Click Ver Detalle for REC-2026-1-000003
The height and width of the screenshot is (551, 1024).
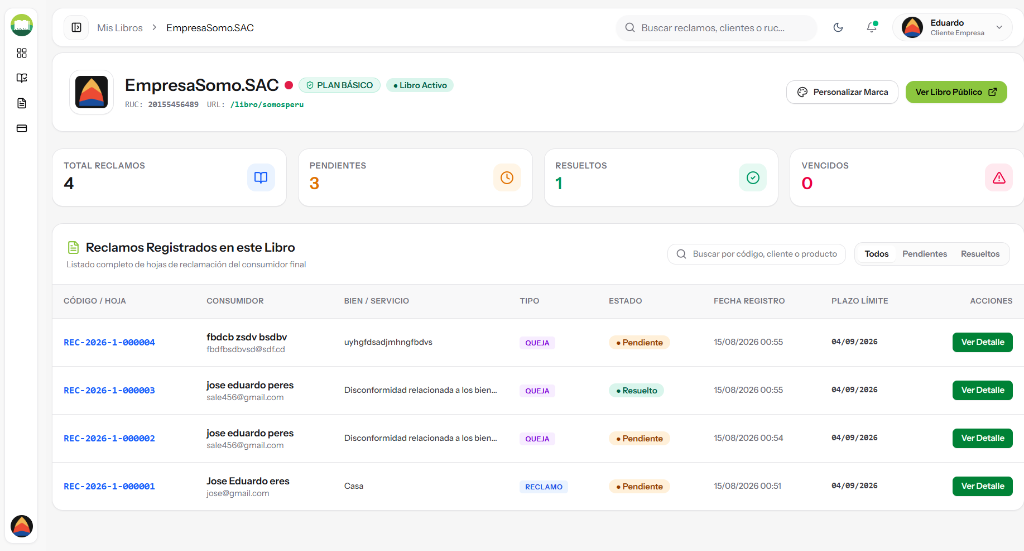click(x=982, y=390)
